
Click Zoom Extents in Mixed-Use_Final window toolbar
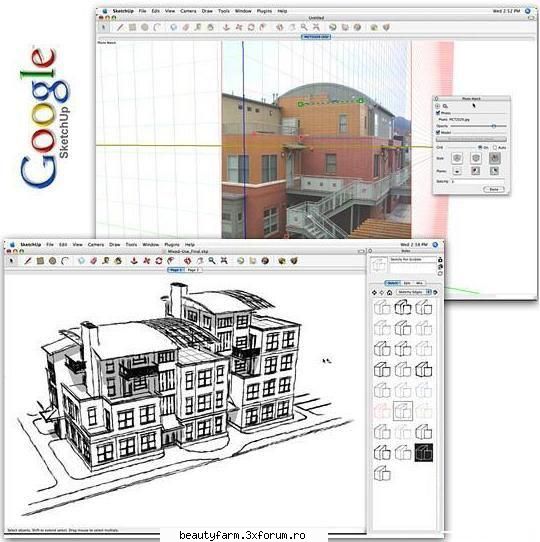tap(224, 261)
